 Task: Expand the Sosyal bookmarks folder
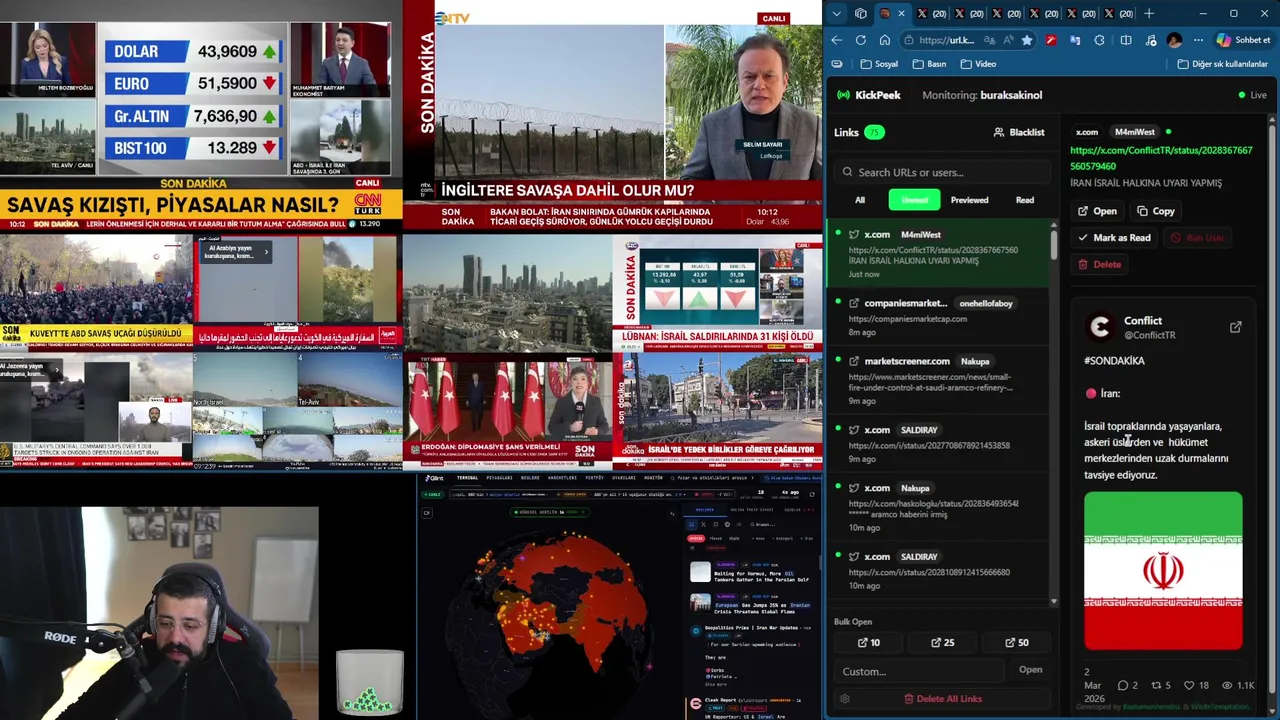click(879, 64)
